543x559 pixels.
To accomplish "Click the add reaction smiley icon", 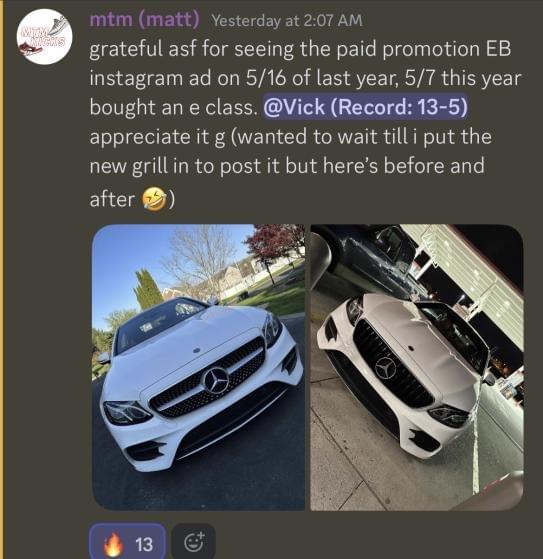I will coord(194,543).
